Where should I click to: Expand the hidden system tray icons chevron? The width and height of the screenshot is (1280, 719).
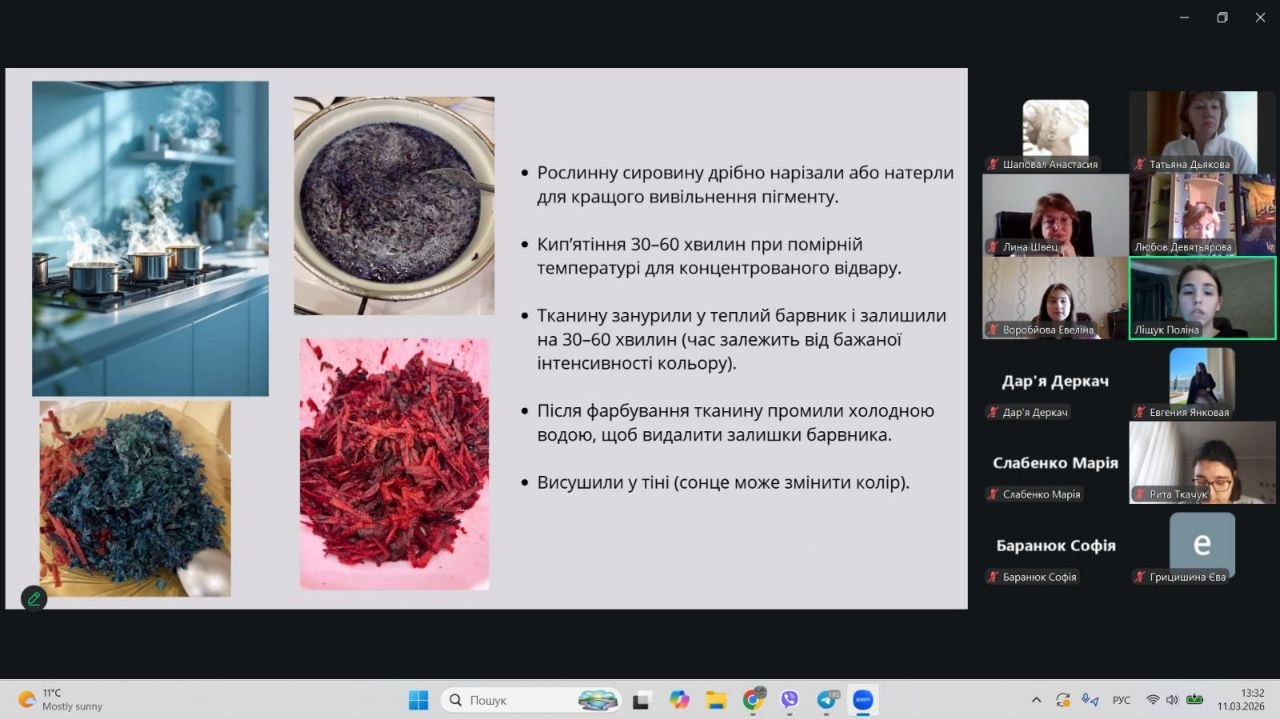(1036, 700)
